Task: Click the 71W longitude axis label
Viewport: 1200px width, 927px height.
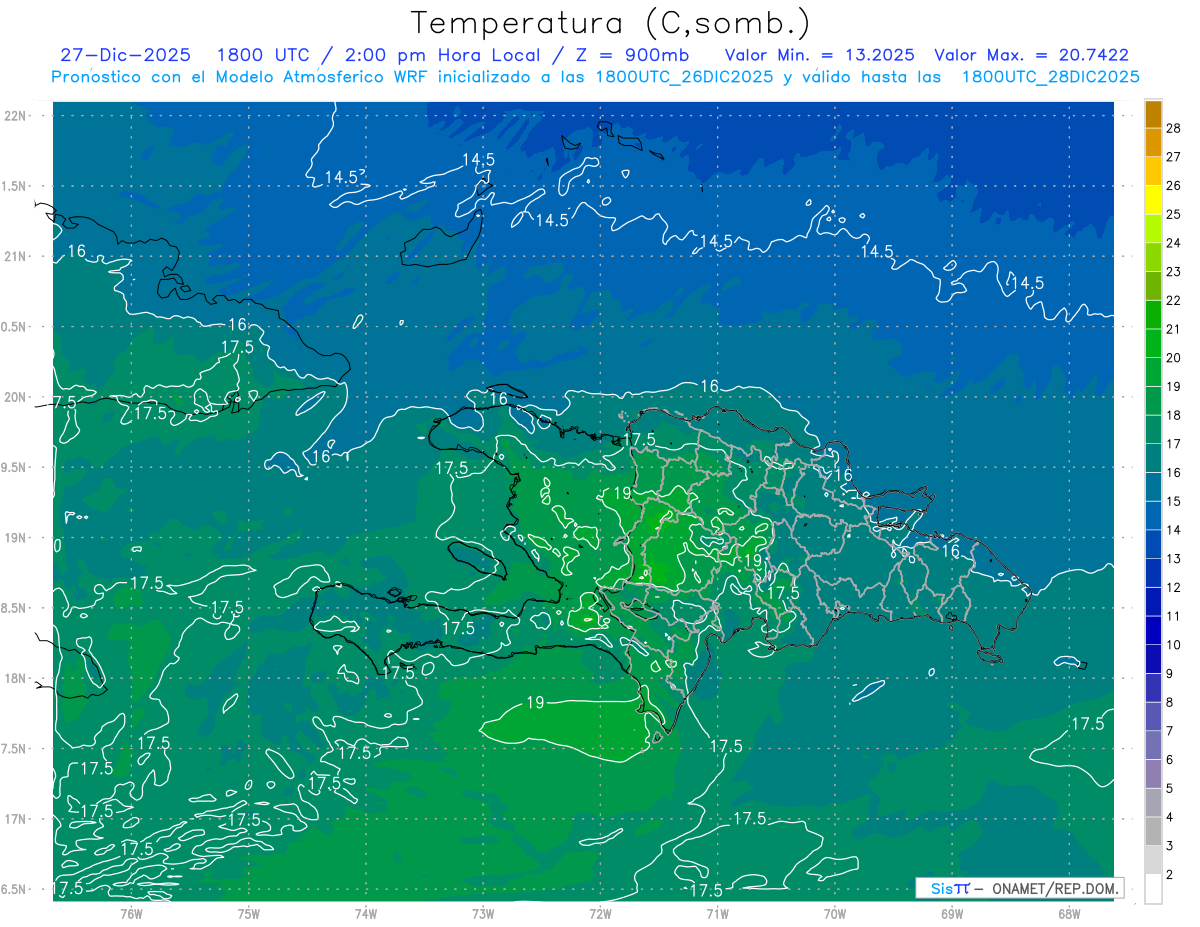Action: [717, 913]
